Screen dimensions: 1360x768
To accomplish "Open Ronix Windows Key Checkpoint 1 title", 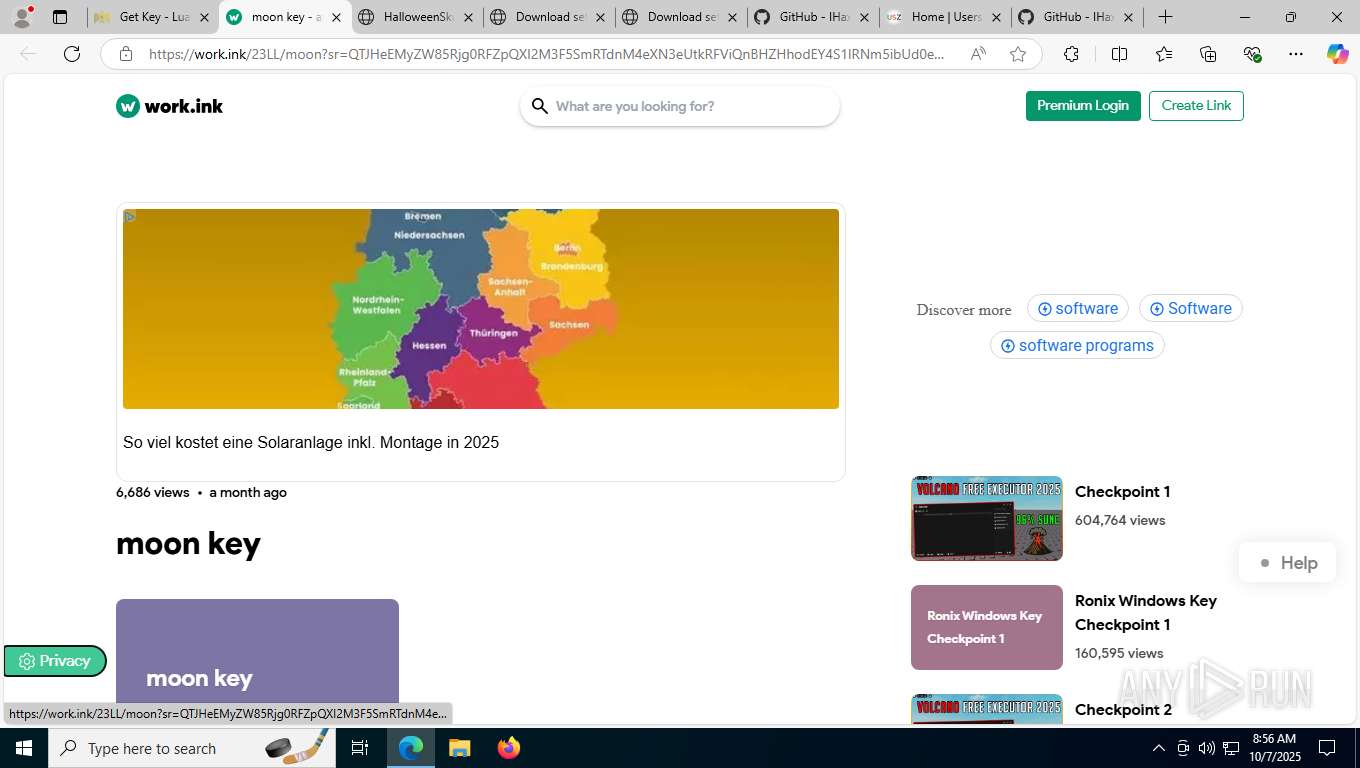I will click(x=1146, y=613).
